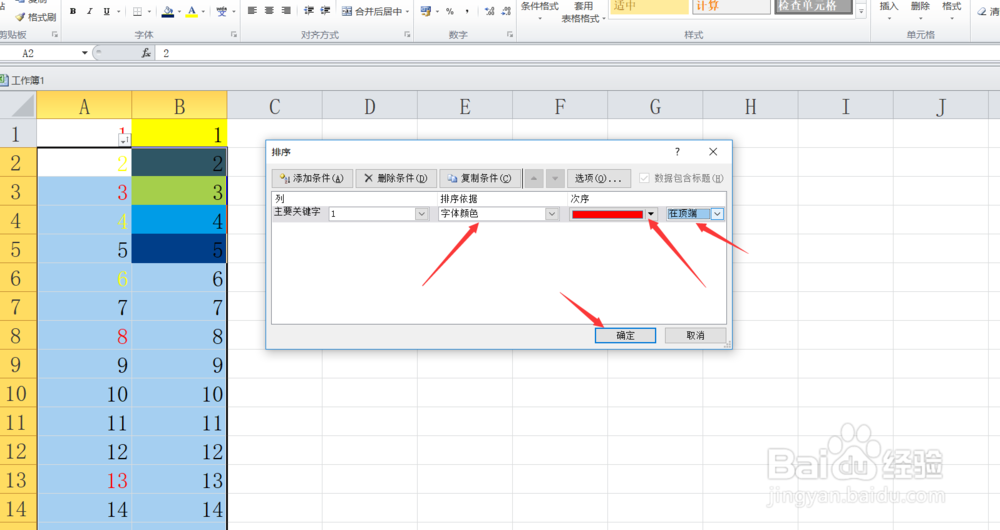Apply the 检查单元格 cell style
Image resolution: width=1000 pixels, height=530 pixels.
click(814, 6)
